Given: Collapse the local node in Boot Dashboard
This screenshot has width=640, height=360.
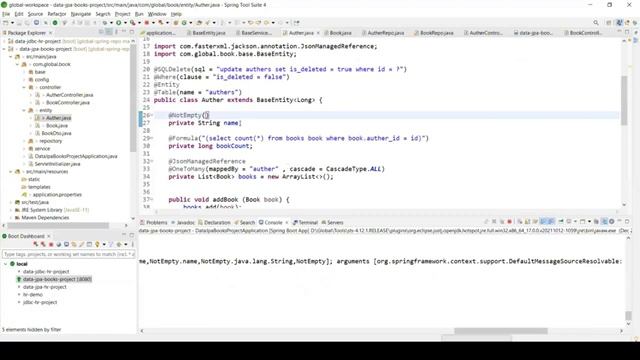Looking at the screenshot, I should click(5, 264).
